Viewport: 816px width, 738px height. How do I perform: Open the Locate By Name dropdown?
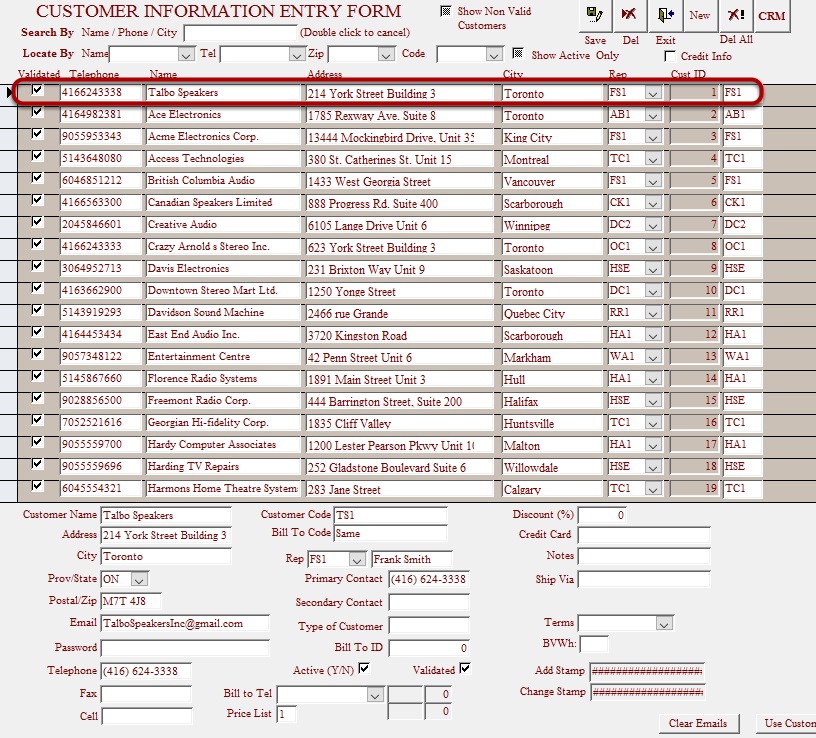coord(186,54)
